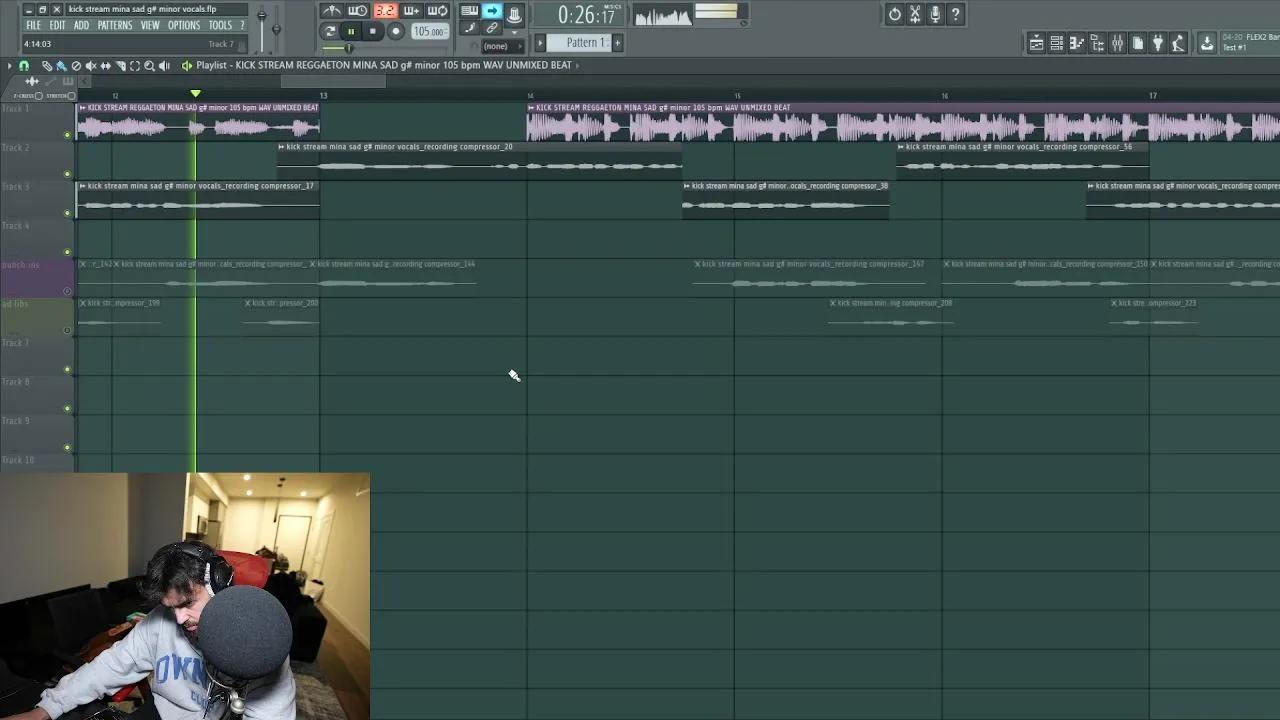Screen dimensions: 1280x720
Task: Open the OPTIONS menu
Action: click(x=184, y=25)
